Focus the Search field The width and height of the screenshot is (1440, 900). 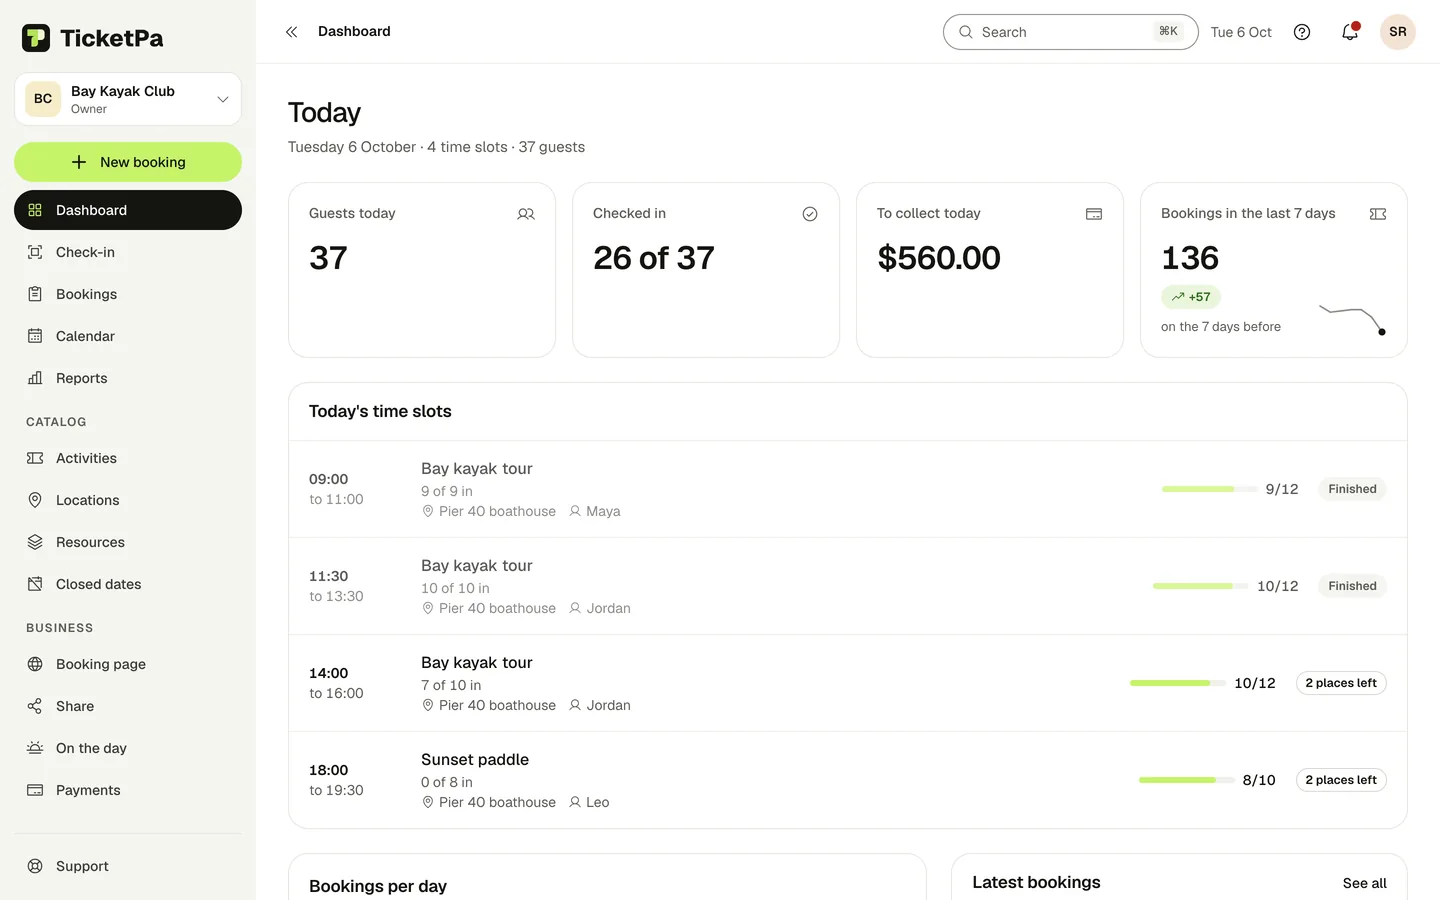tap(1070, 32)
